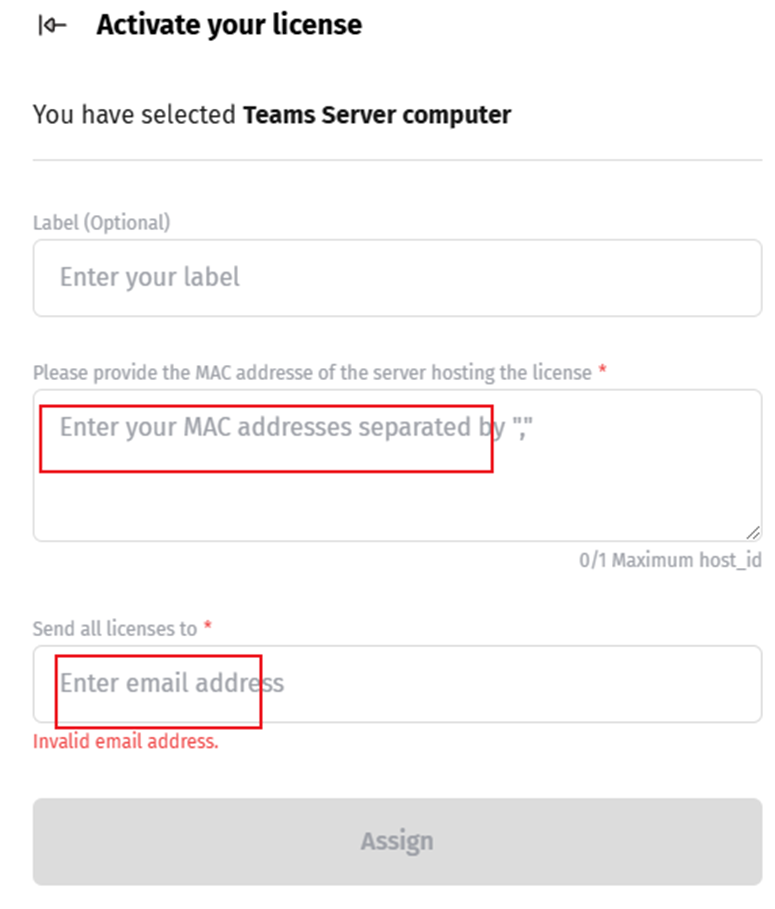Grab the MAC text area resize handle
The image size is (775, 909).
[x=752, y=532]
